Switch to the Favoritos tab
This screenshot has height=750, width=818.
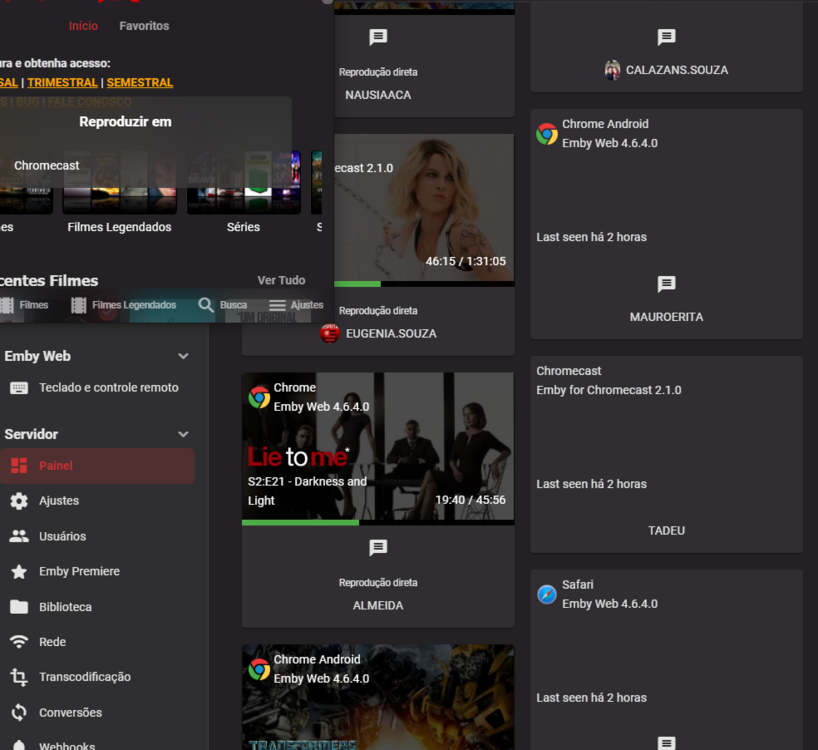[x=144, y=26]
